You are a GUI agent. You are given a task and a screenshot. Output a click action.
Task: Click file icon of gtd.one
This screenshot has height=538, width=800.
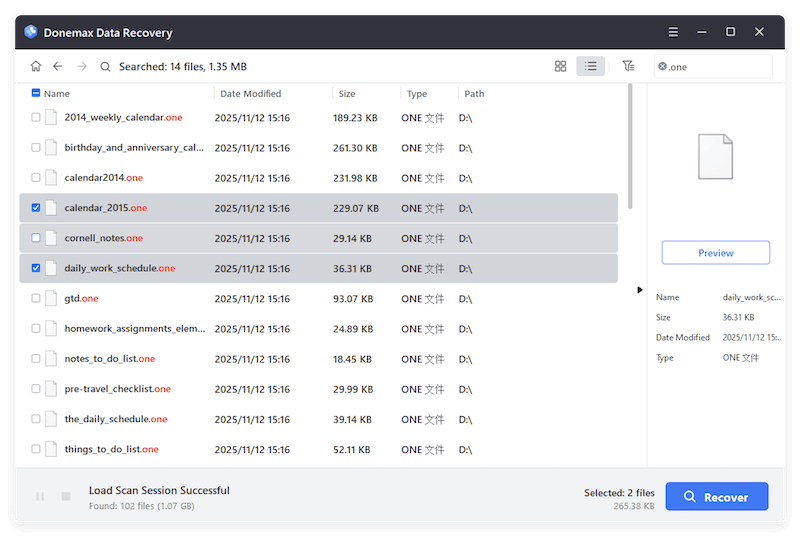[x=51, y=298]
